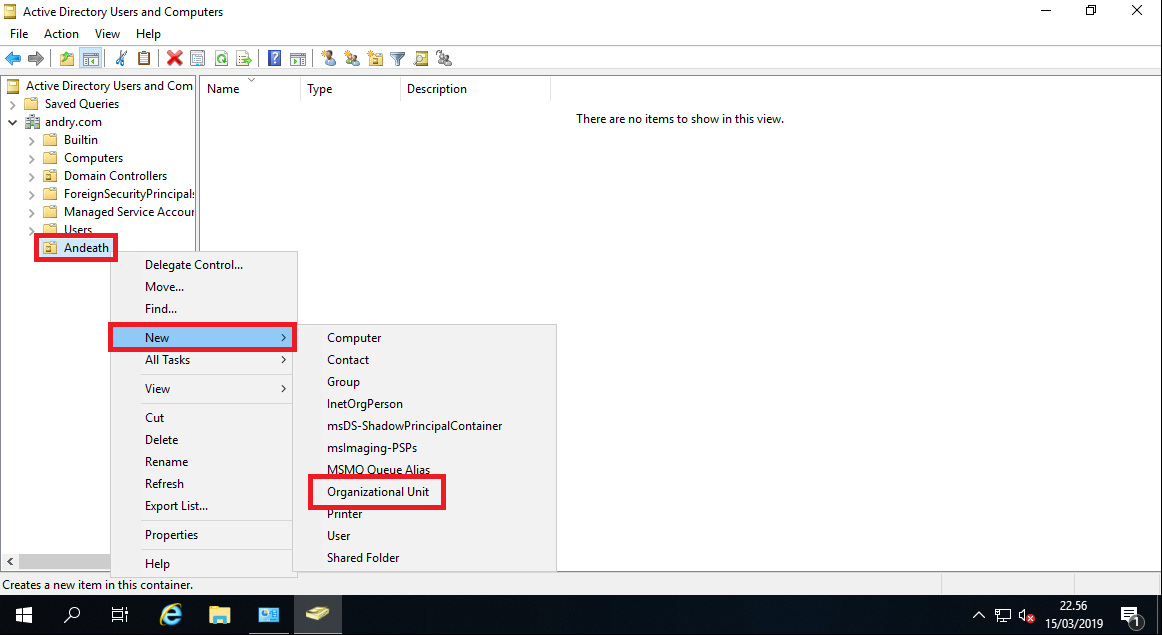Create a new user with the toolbar icon

(x=329, y=59)
